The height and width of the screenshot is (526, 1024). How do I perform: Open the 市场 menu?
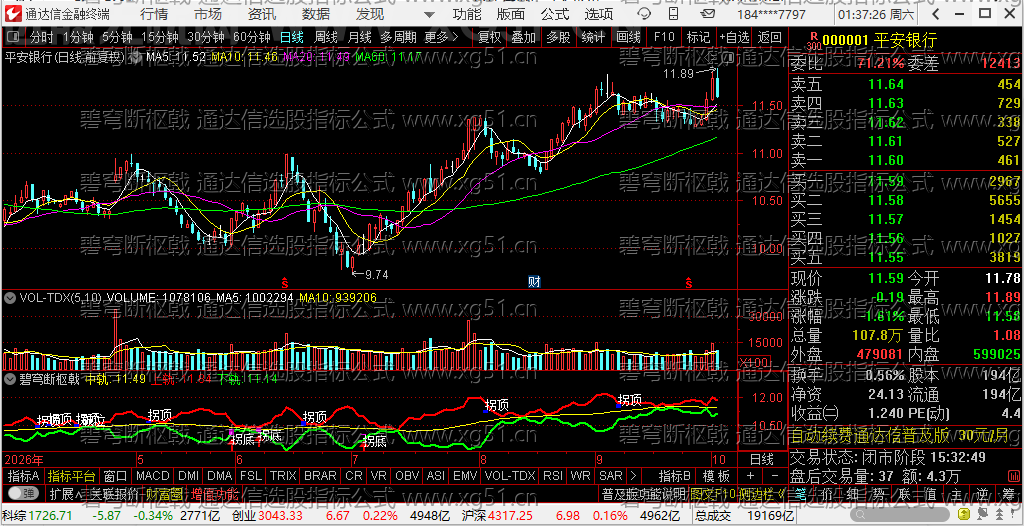click(208, 14)
